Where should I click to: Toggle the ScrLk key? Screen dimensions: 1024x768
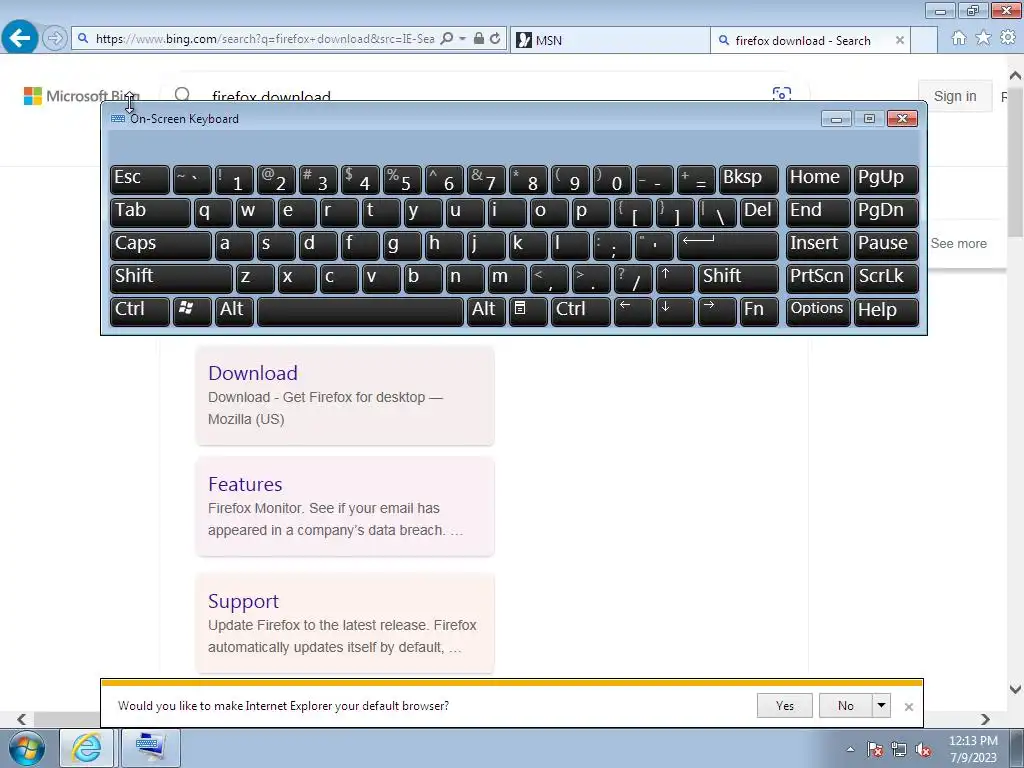tap(886, 277)
